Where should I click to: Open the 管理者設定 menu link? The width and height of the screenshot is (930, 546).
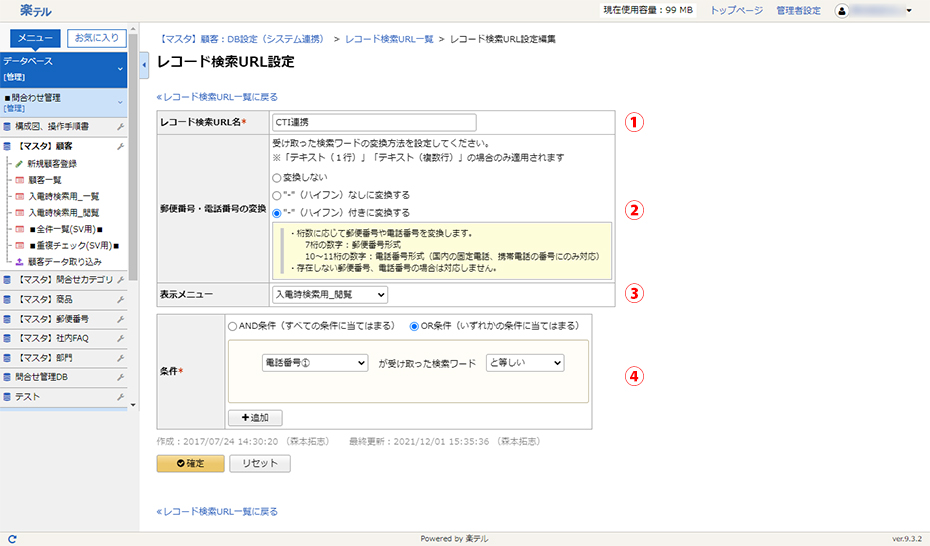tap(798, 11)
